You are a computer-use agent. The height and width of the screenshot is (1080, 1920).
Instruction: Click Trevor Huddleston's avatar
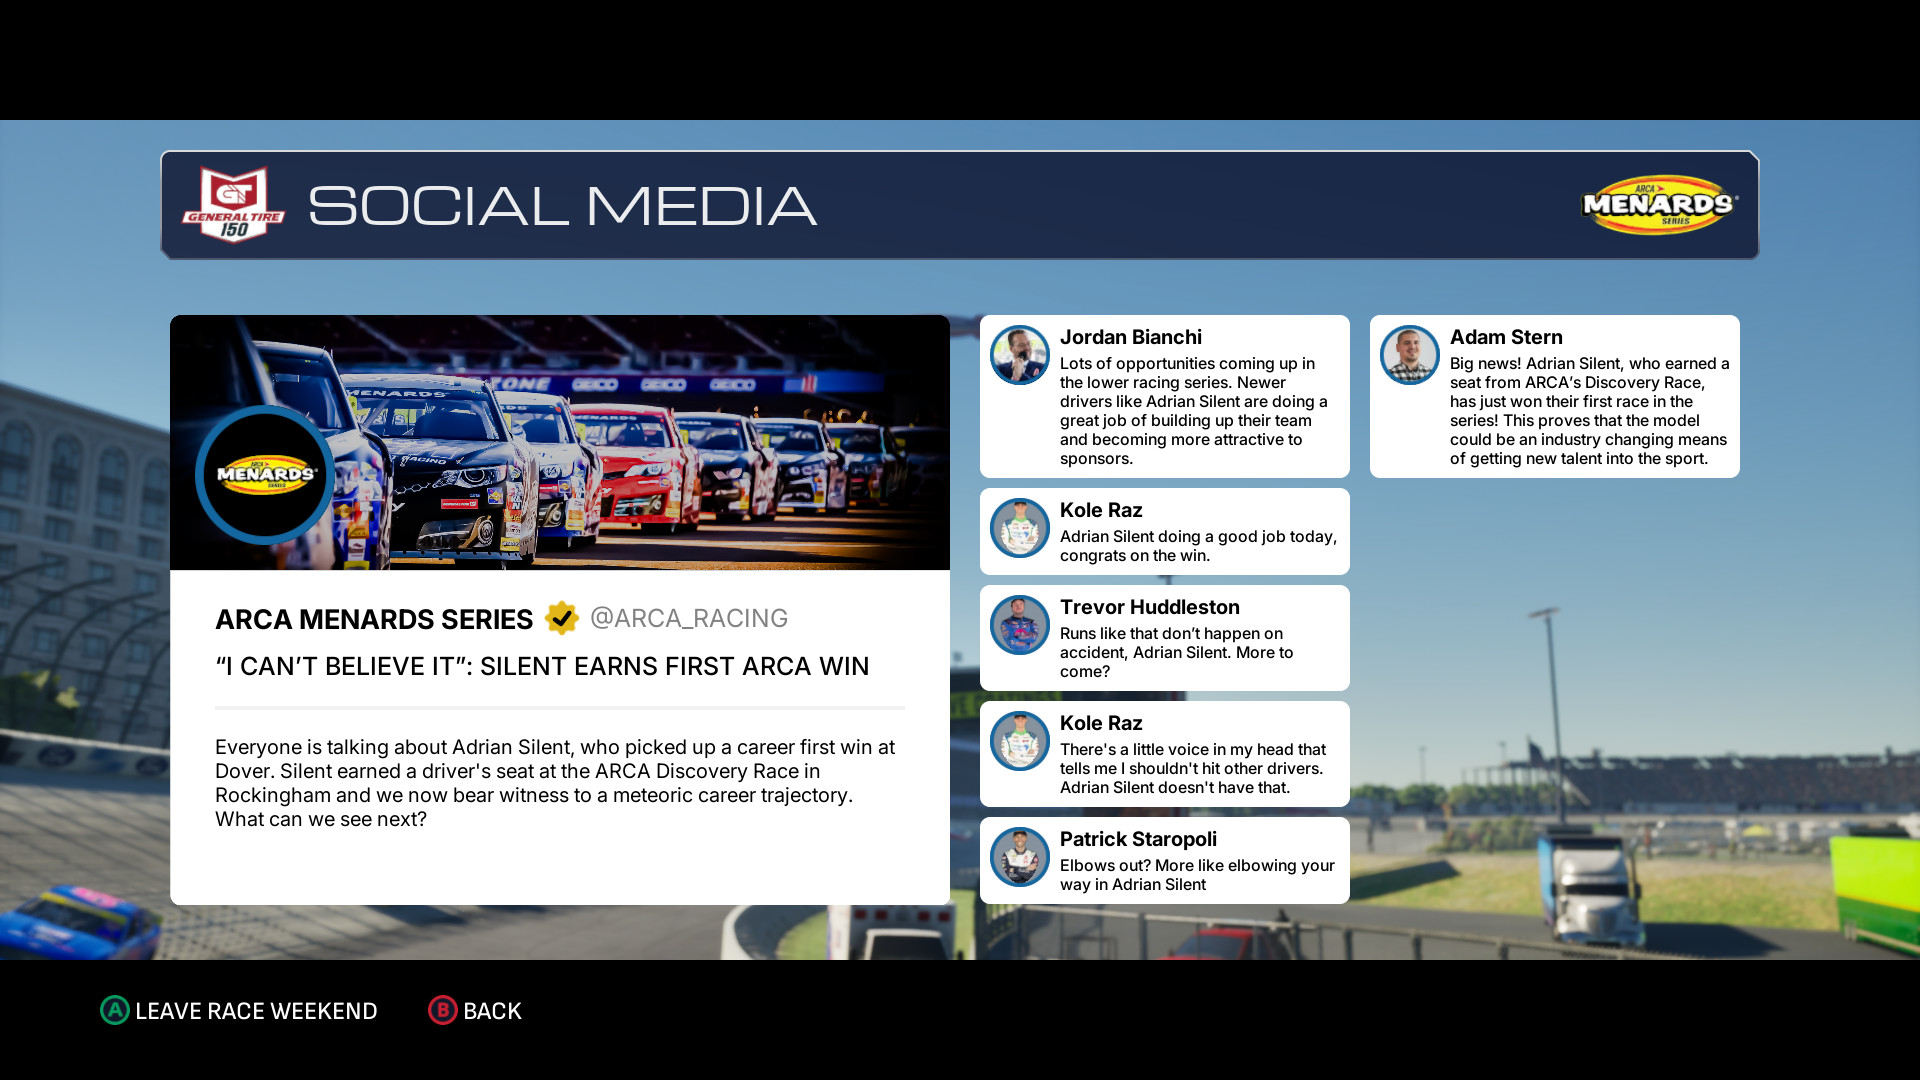pos(1019,625)
